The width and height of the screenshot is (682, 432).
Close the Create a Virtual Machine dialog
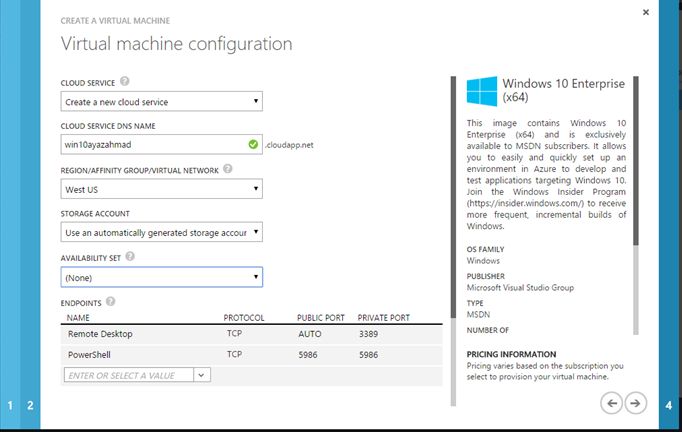tap(646, 12)
